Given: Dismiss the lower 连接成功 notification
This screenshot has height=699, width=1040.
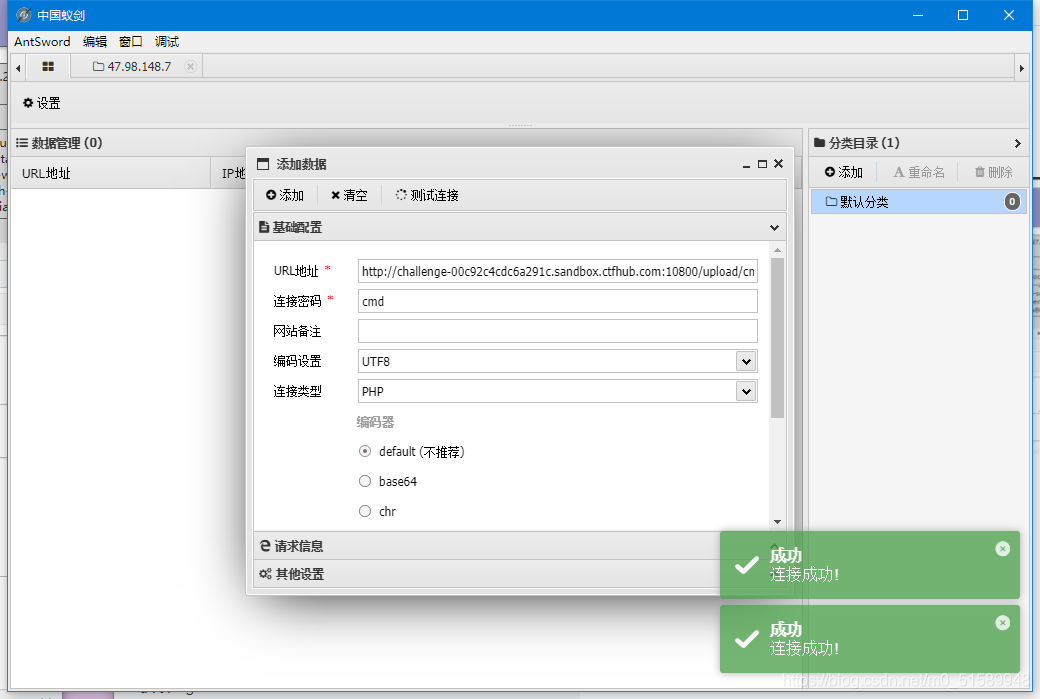Looking at the screenshot, I should (1002, 623).
